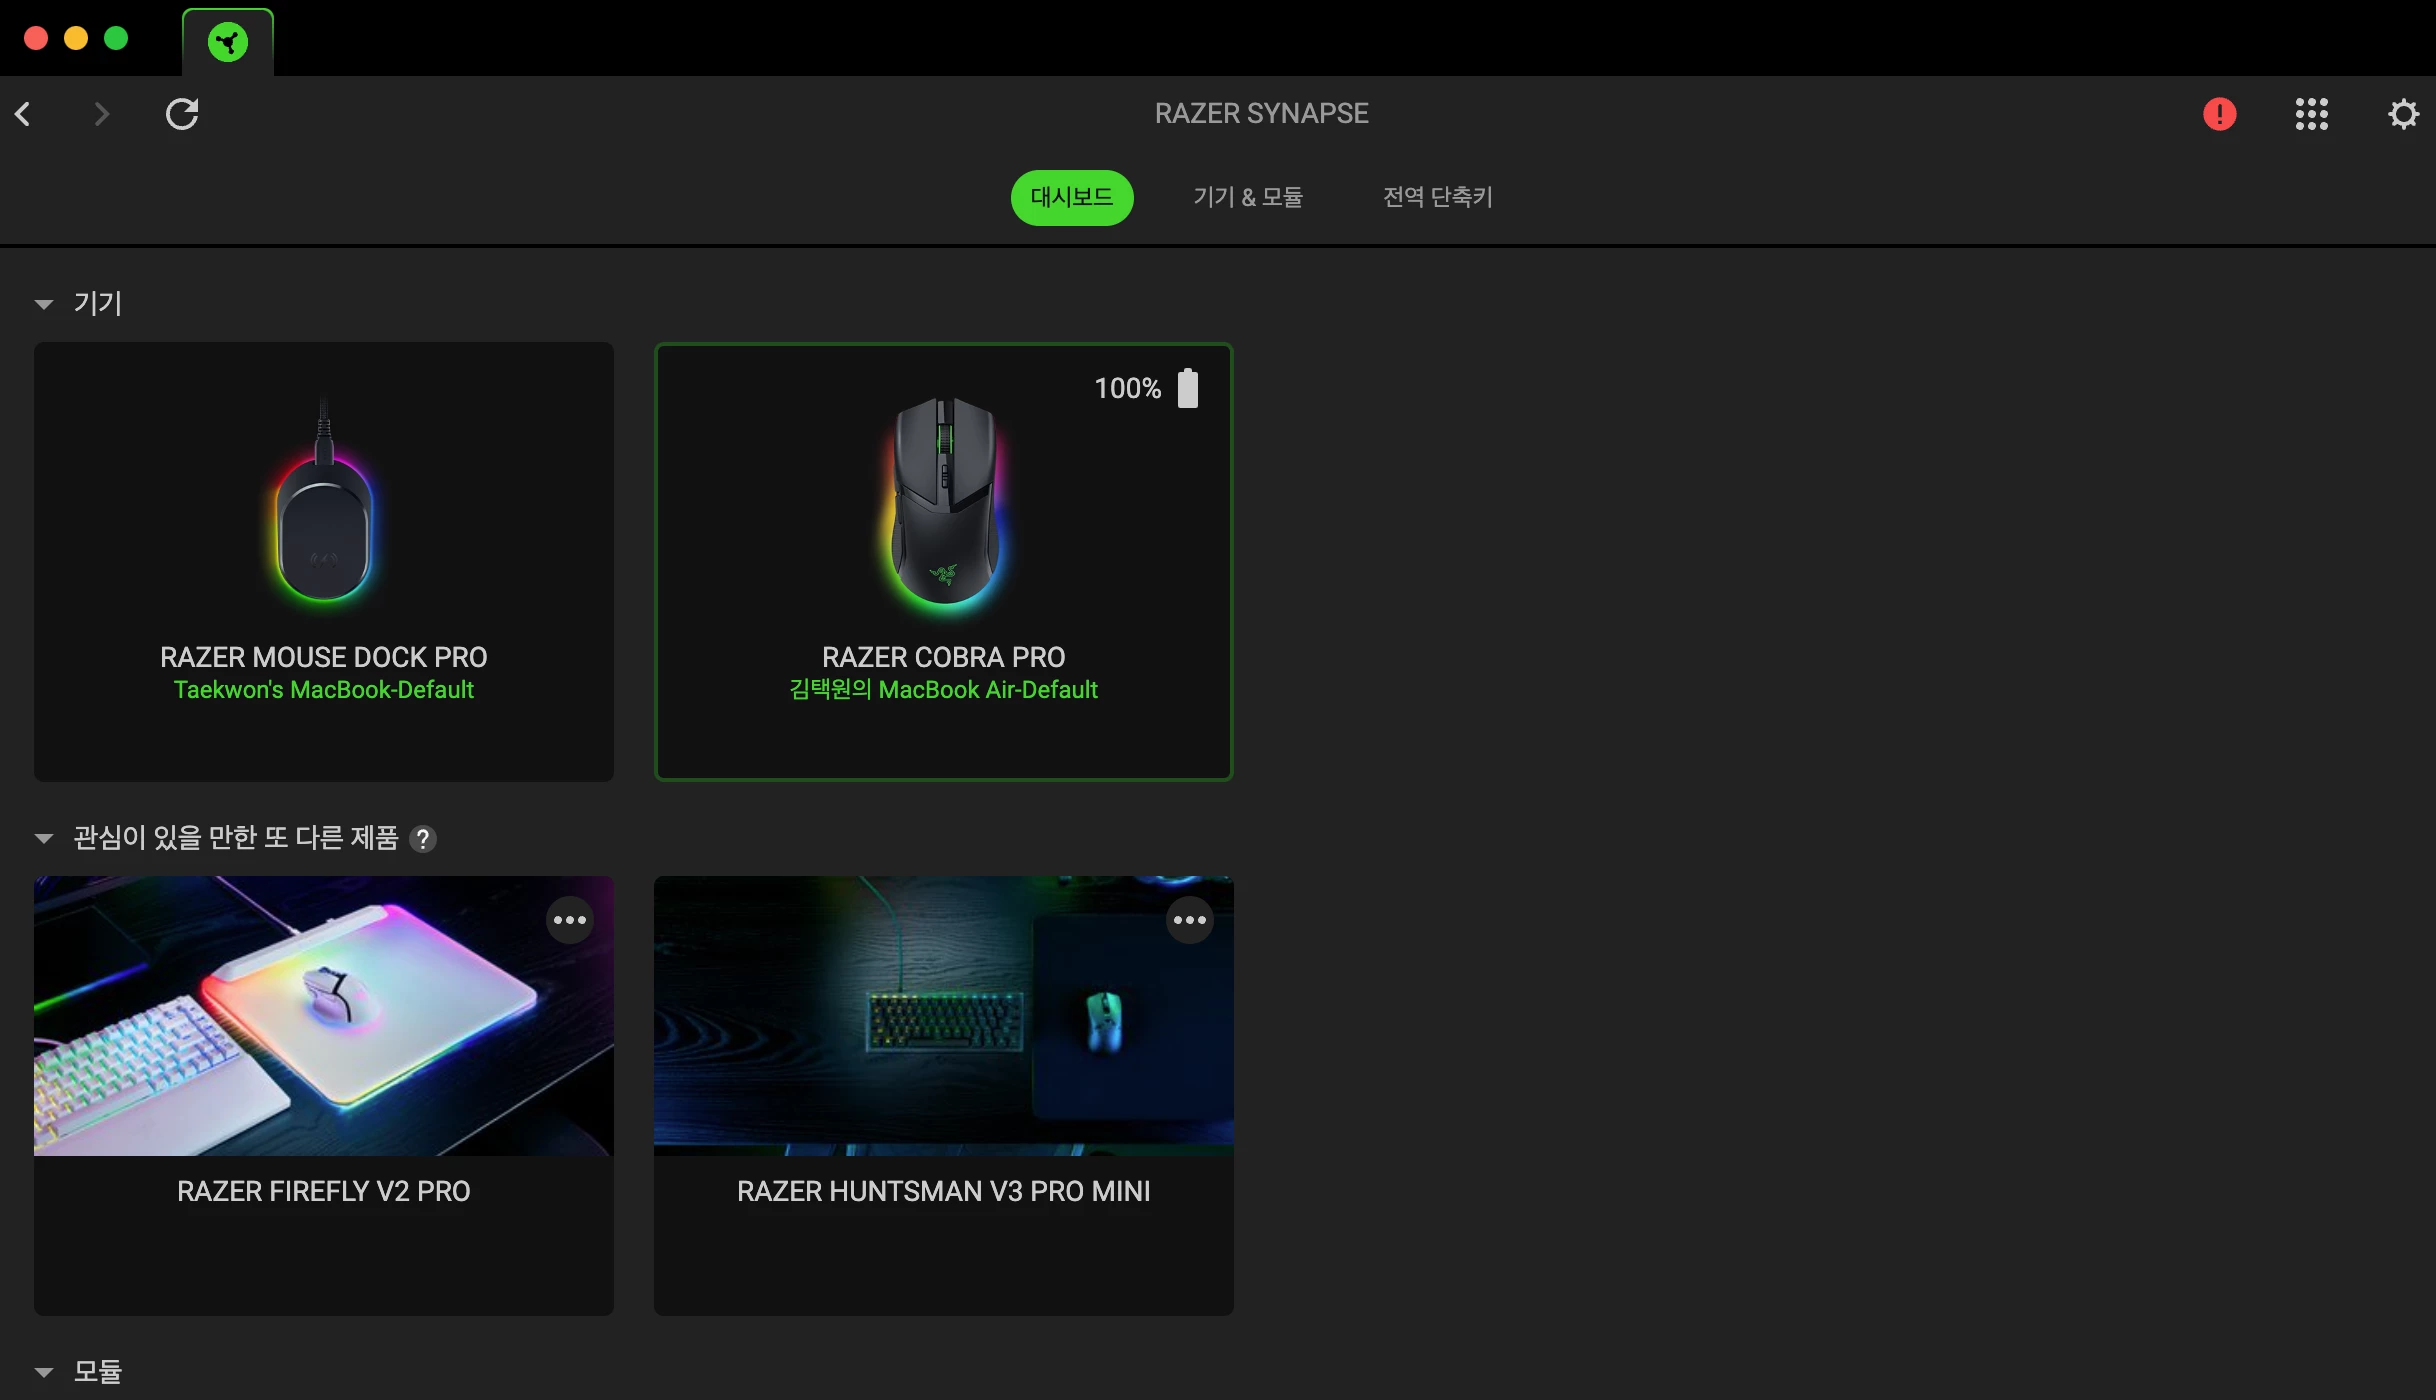Switch to the 기기 & 모듈 tab
Image resolution: width=2436 pixels, height=1400 pixels.
[x=1247, y=197]
